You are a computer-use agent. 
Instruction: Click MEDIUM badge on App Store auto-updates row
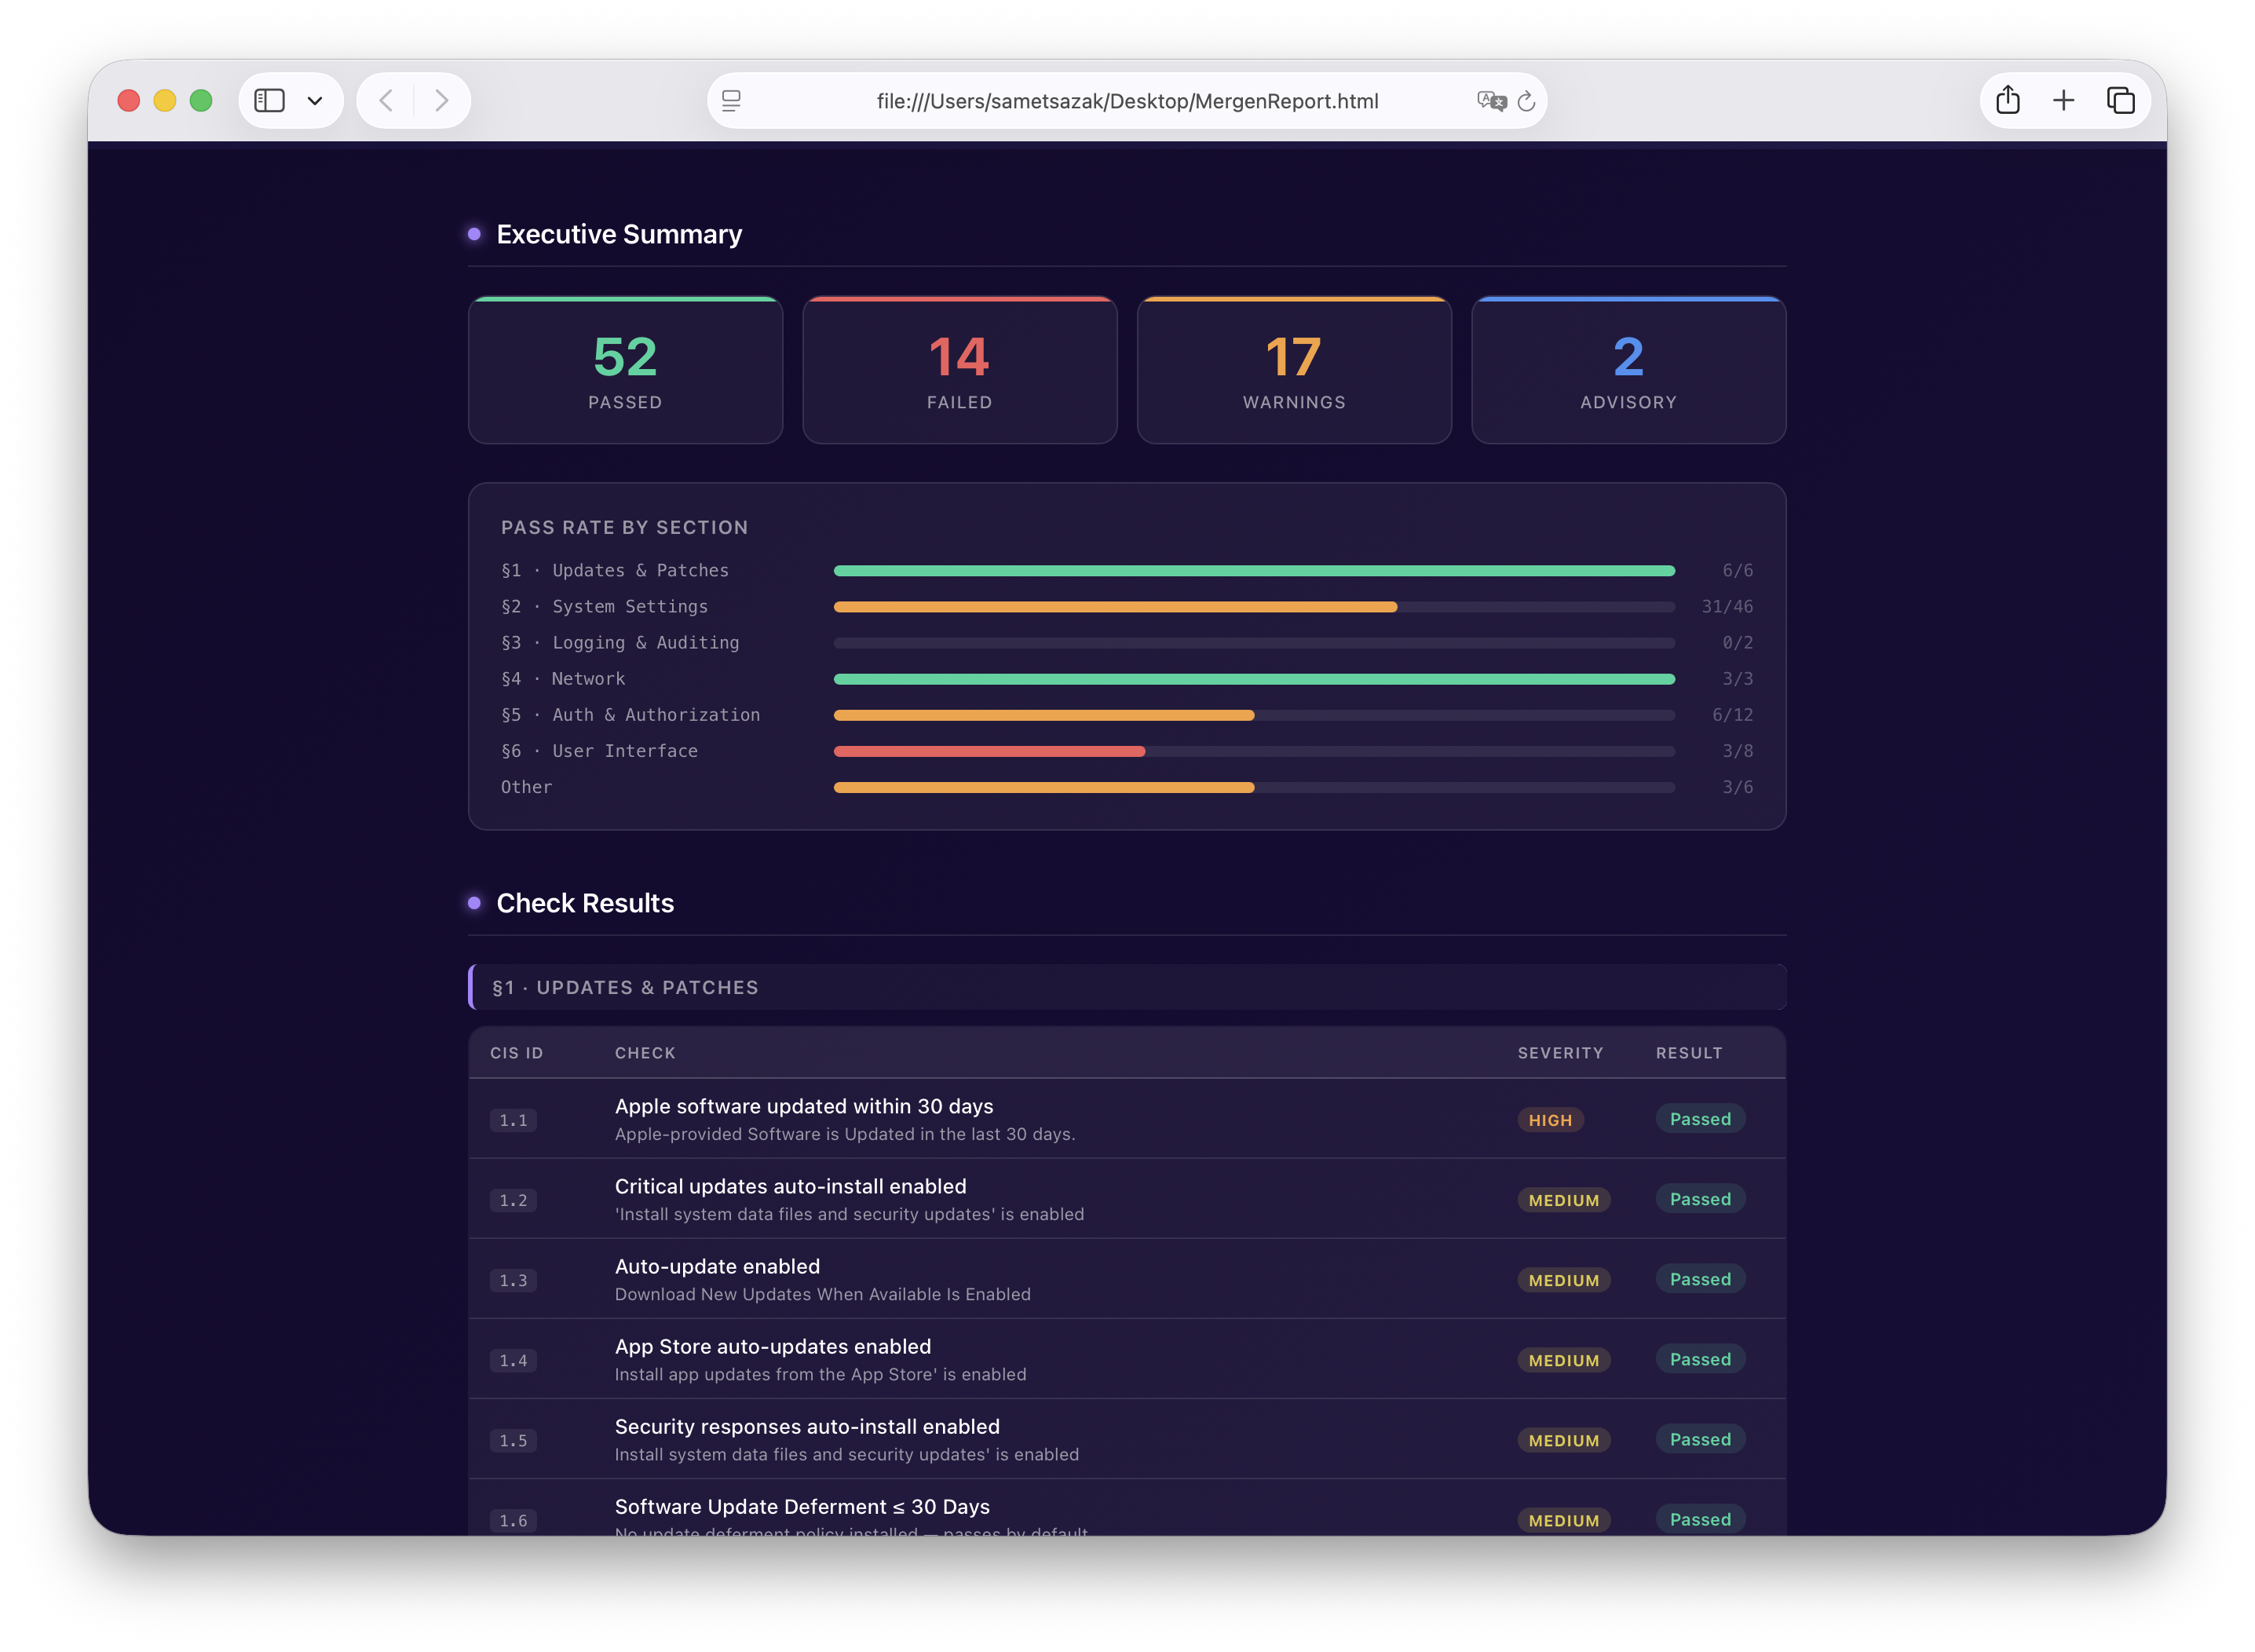(1563, 1360)
